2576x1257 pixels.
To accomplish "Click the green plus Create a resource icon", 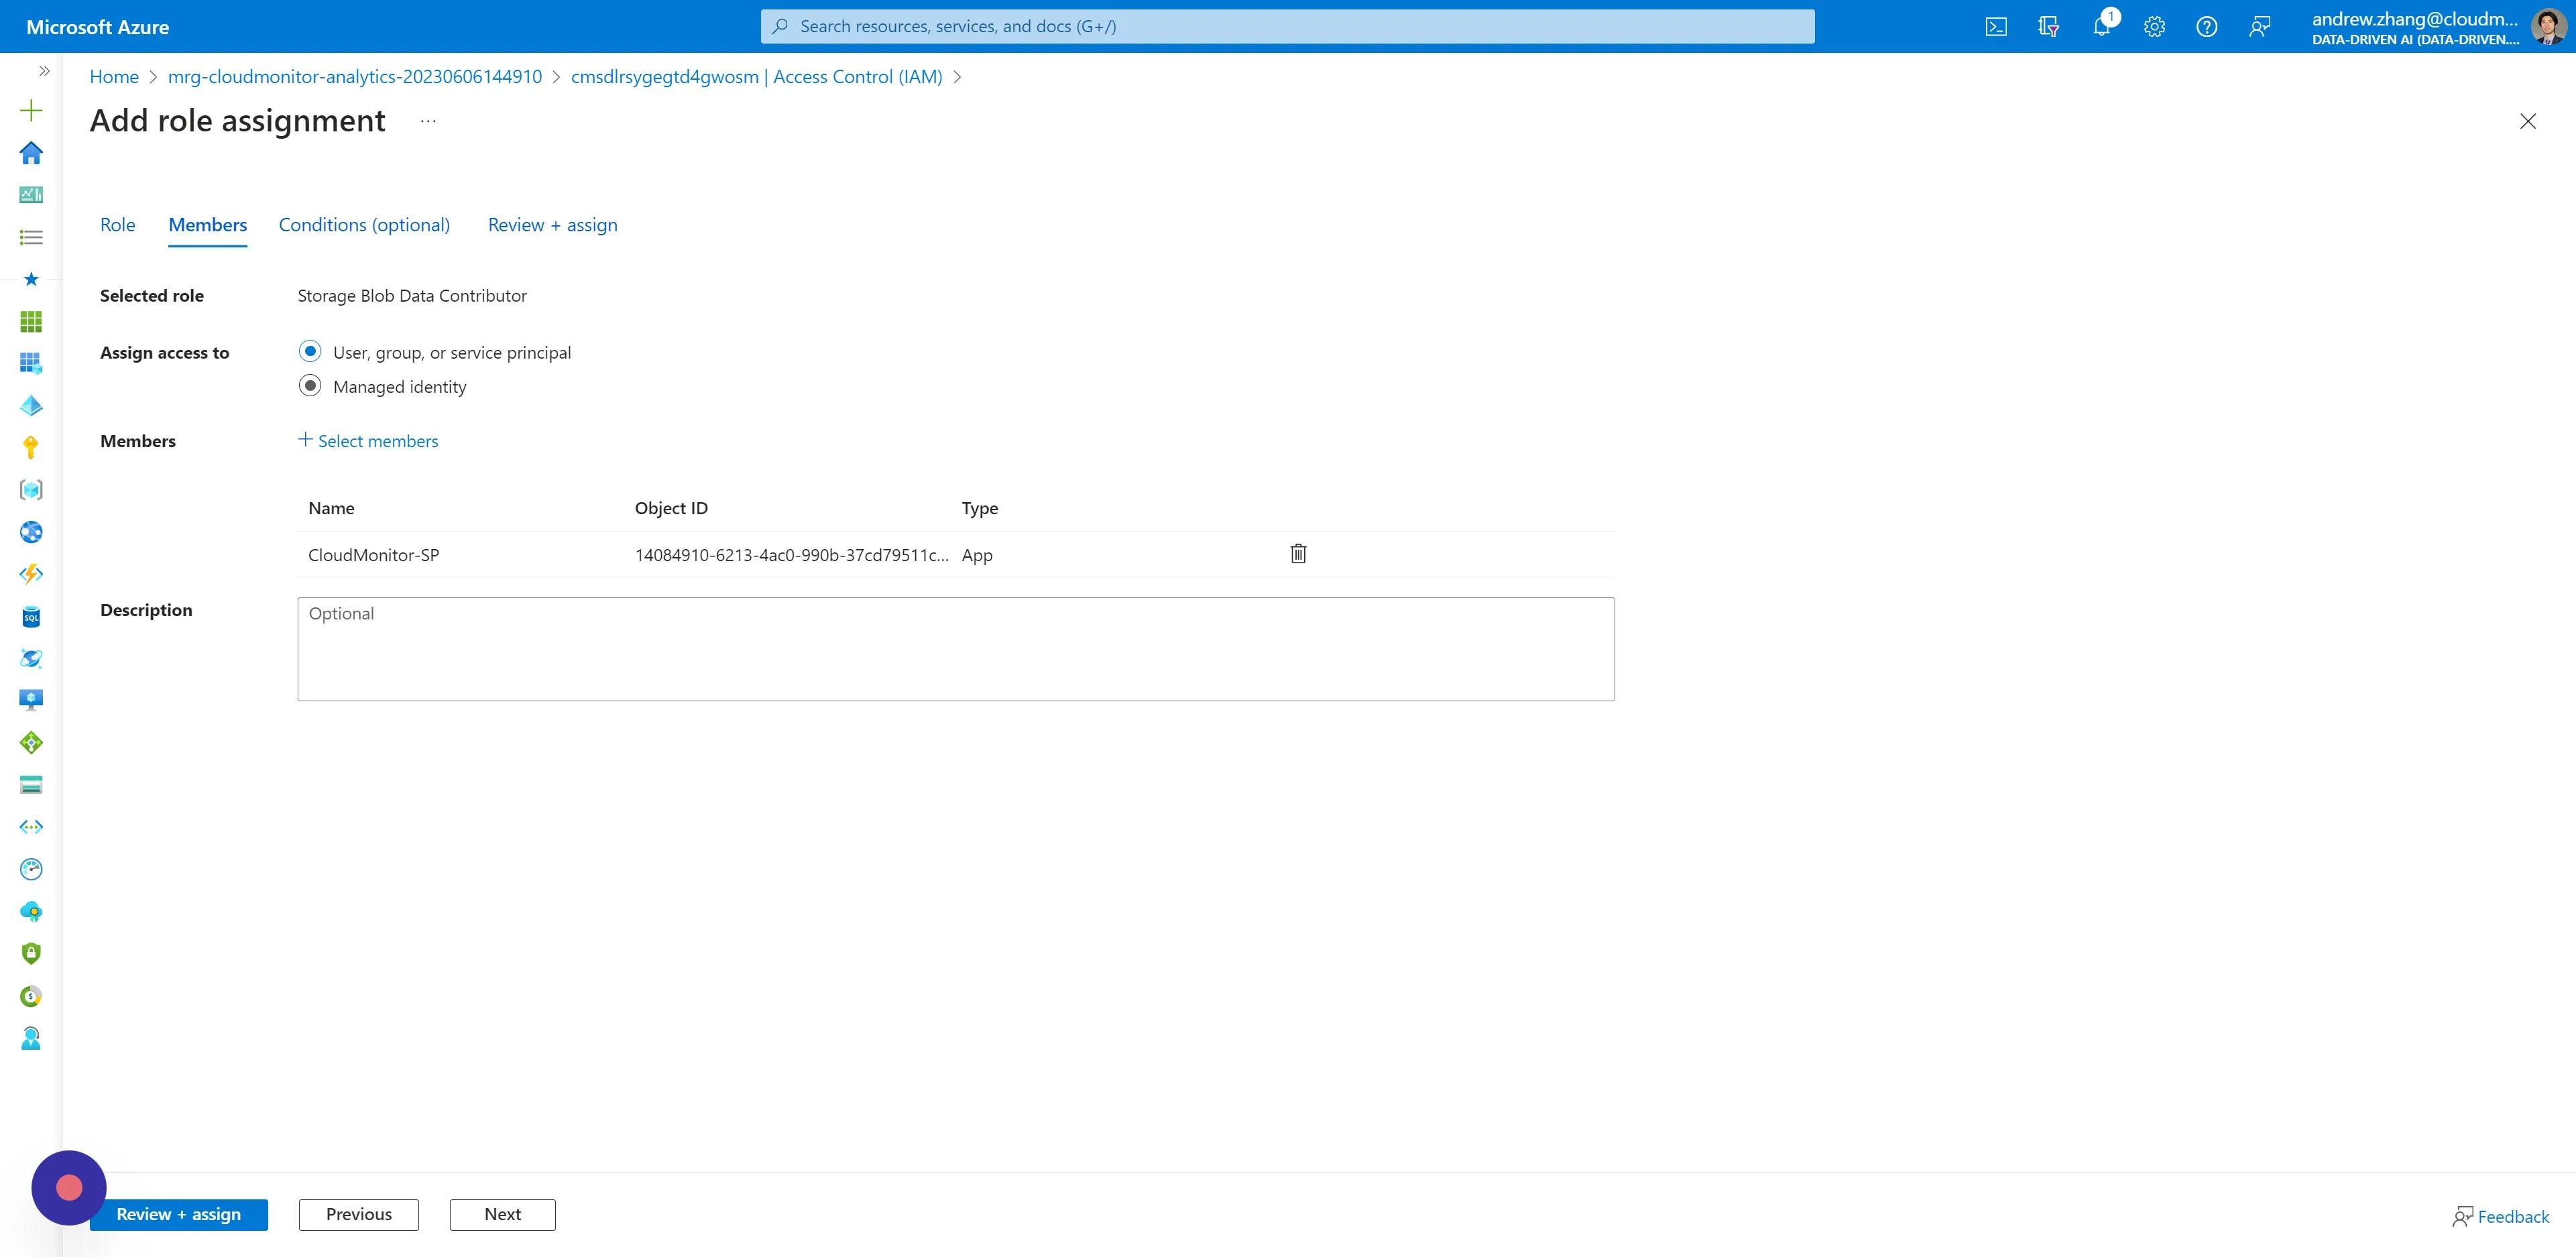I will tap(31, 110).
